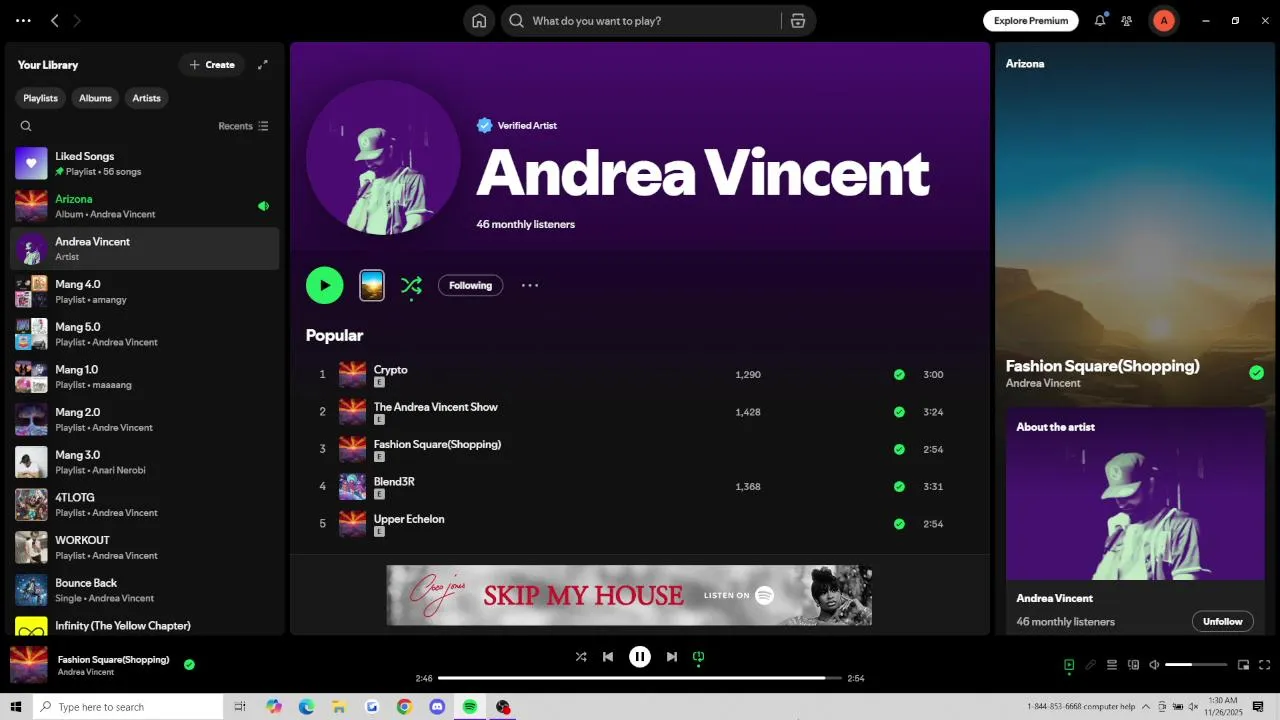Image resolution: width=1280 pixels, height=720 pixels.
Task: Open Arizona link in Now Playing header
Action: click(1025, 64)
